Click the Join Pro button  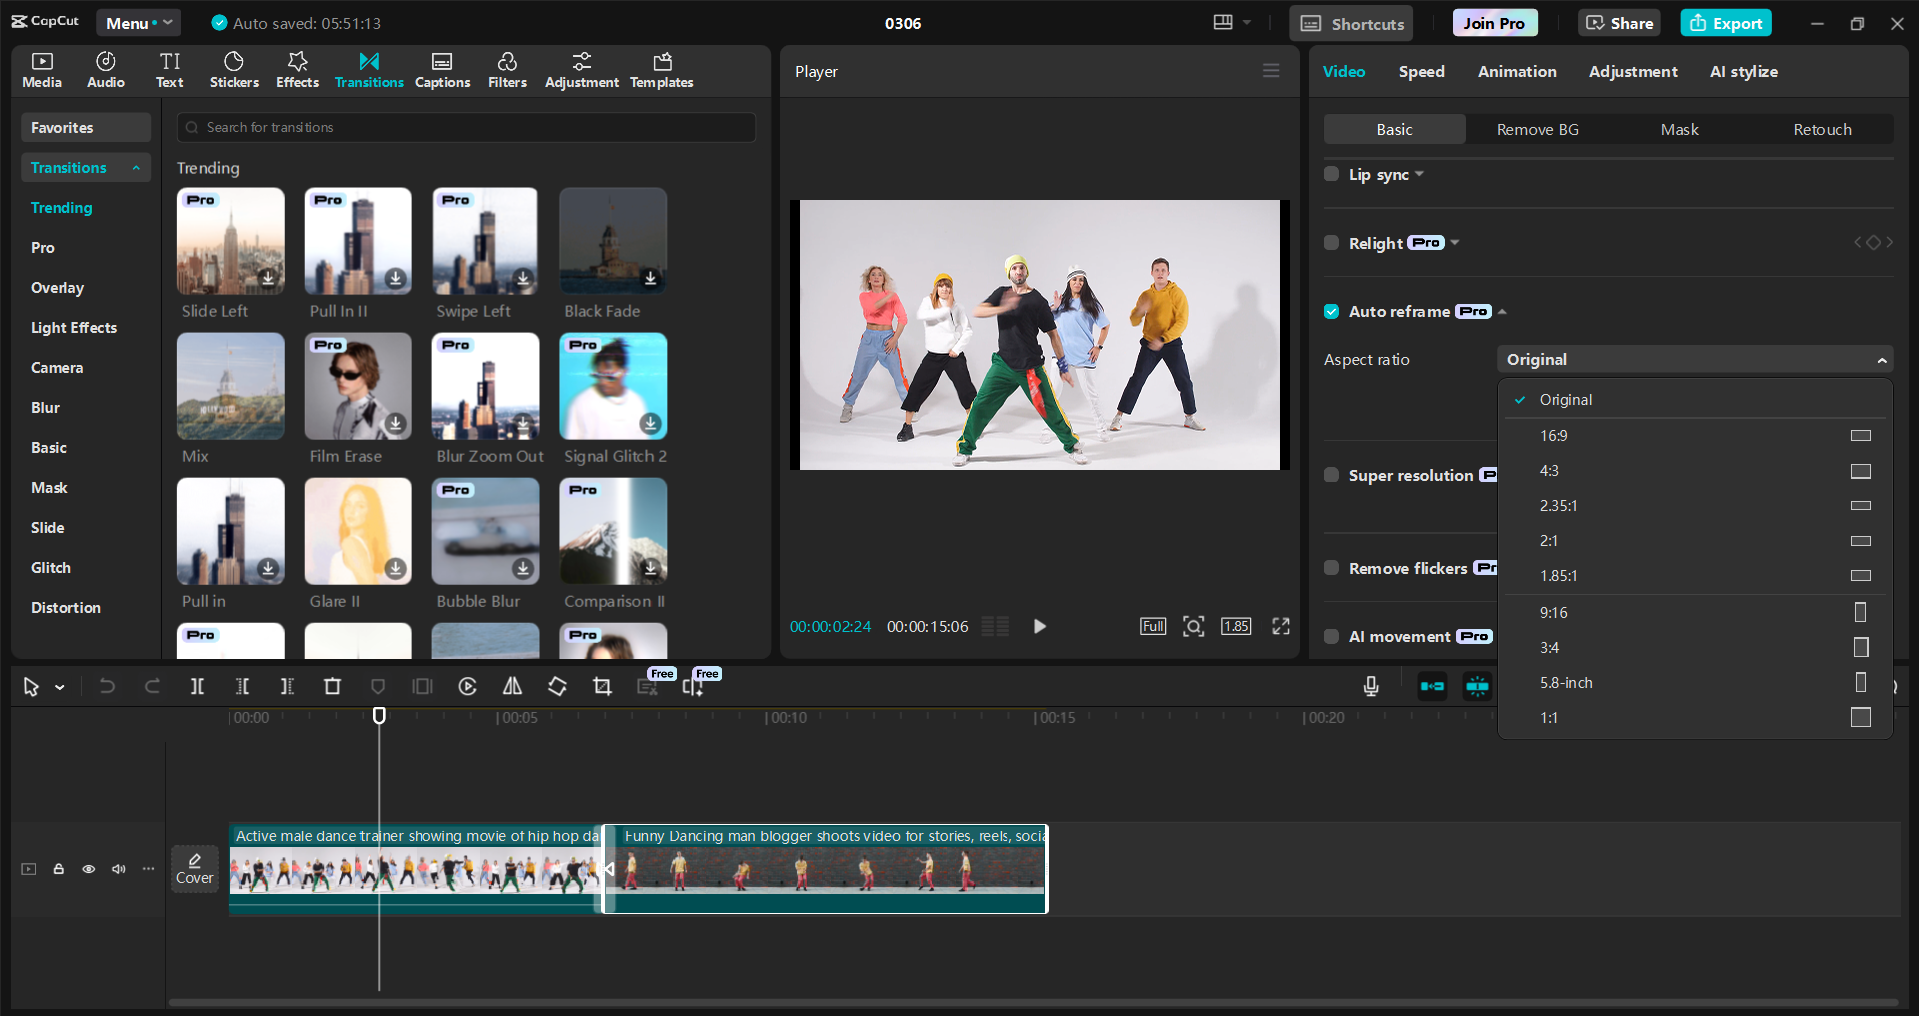point(1493,22)
